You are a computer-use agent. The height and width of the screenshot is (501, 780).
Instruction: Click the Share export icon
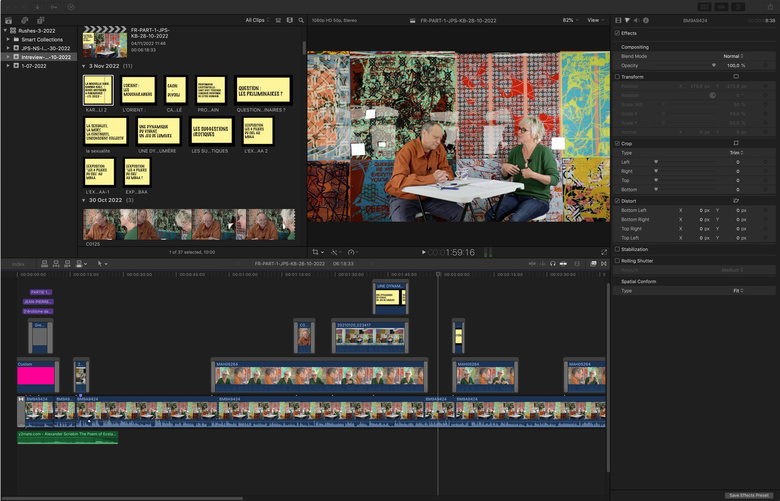768,6
